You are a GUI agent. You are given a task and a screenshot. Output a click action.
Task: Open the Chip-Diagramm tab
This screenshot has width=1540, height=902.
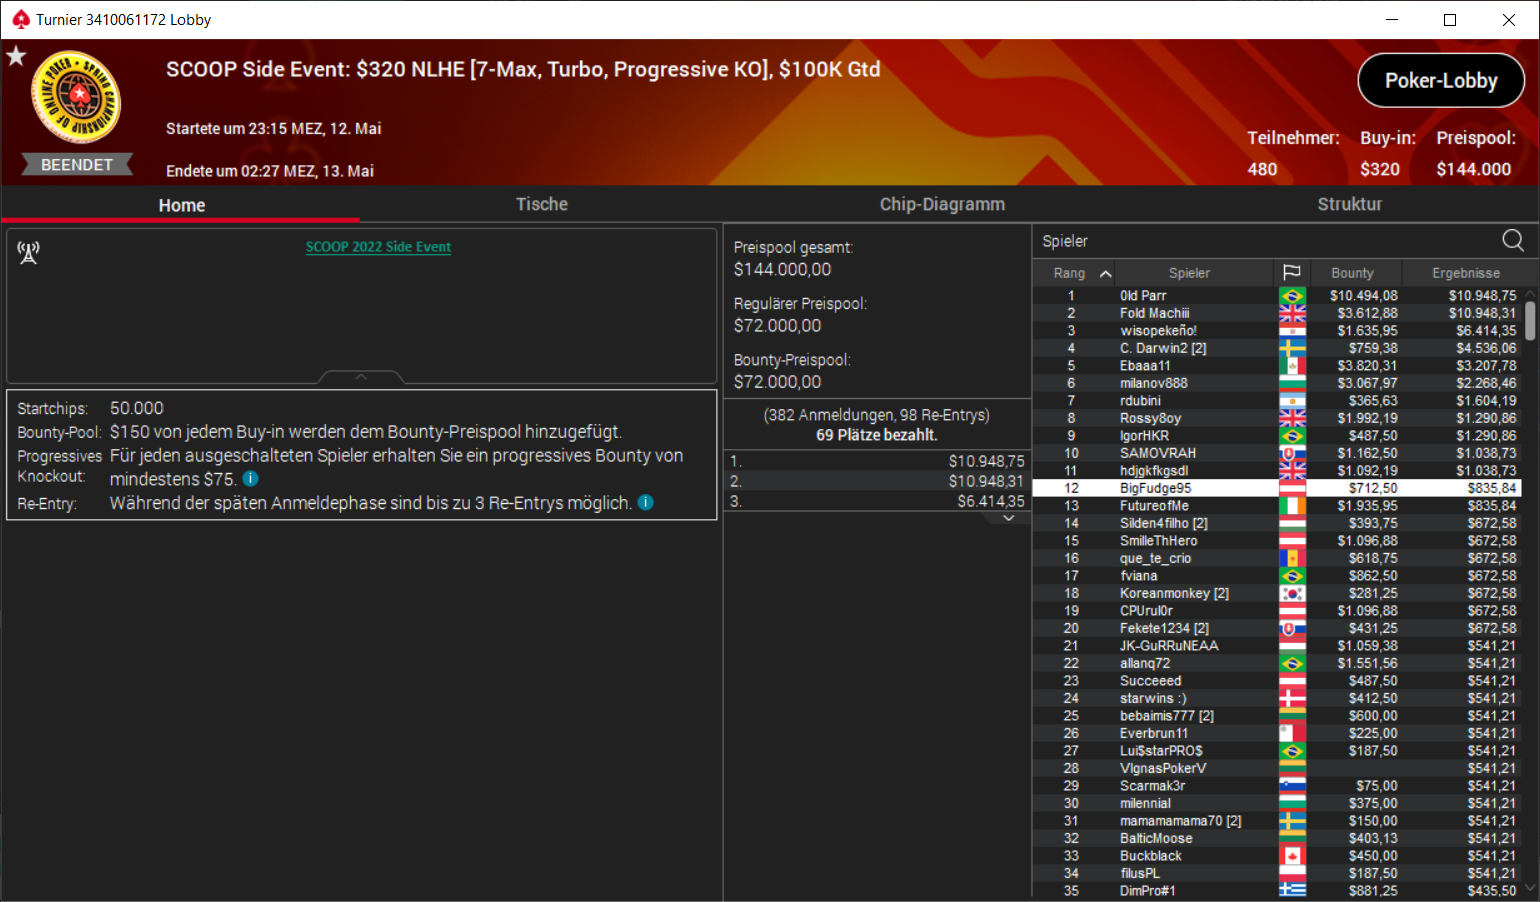tap(942, 204)
